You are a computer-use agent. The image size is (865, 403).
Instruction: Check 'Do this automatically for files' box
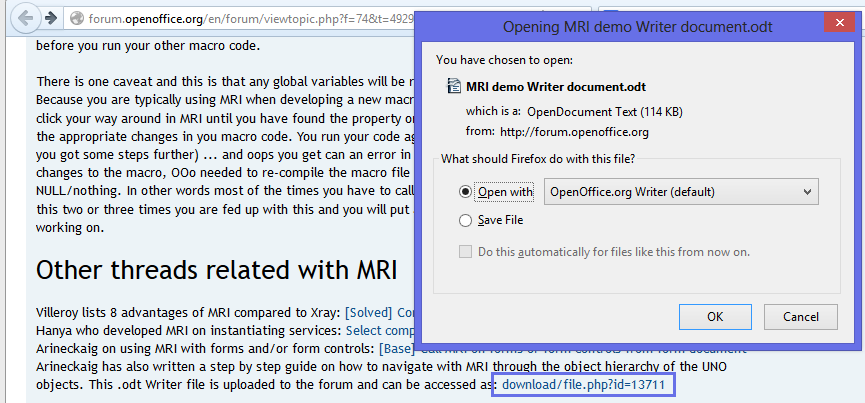[465, 252]
